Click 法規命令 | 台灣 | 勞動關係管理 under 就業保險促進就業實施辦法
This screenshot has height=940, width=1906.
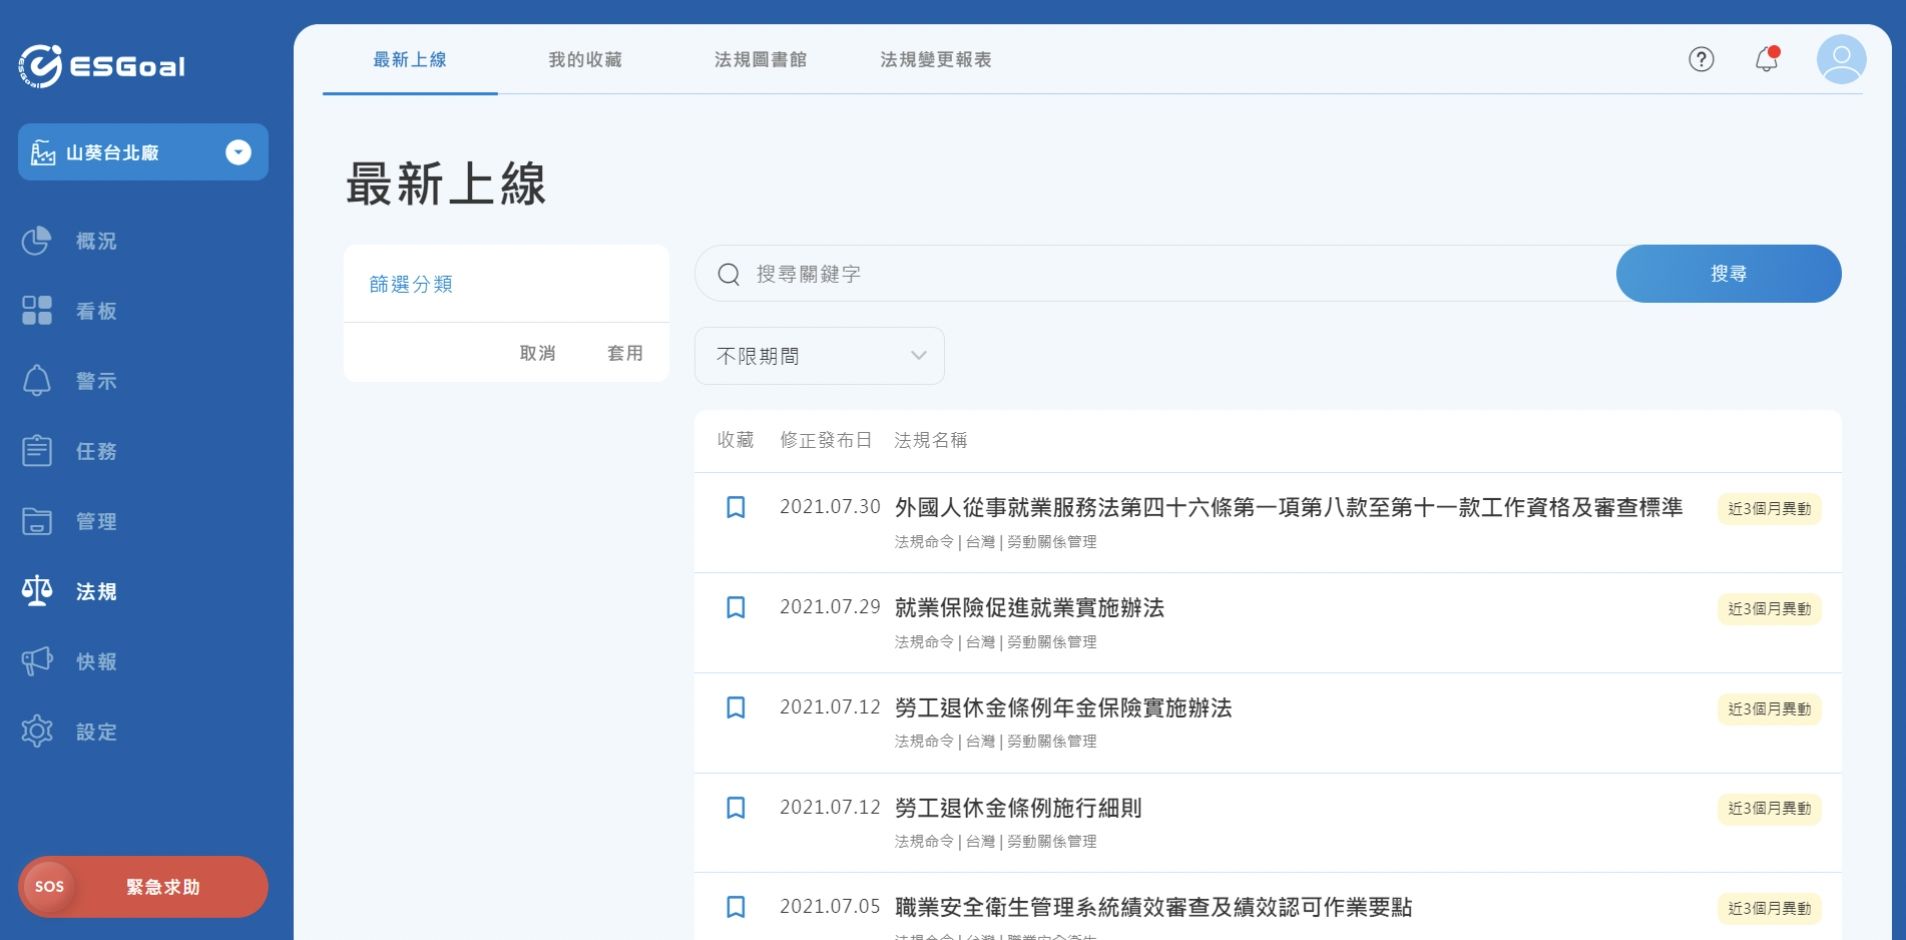(x=995, y=642)
